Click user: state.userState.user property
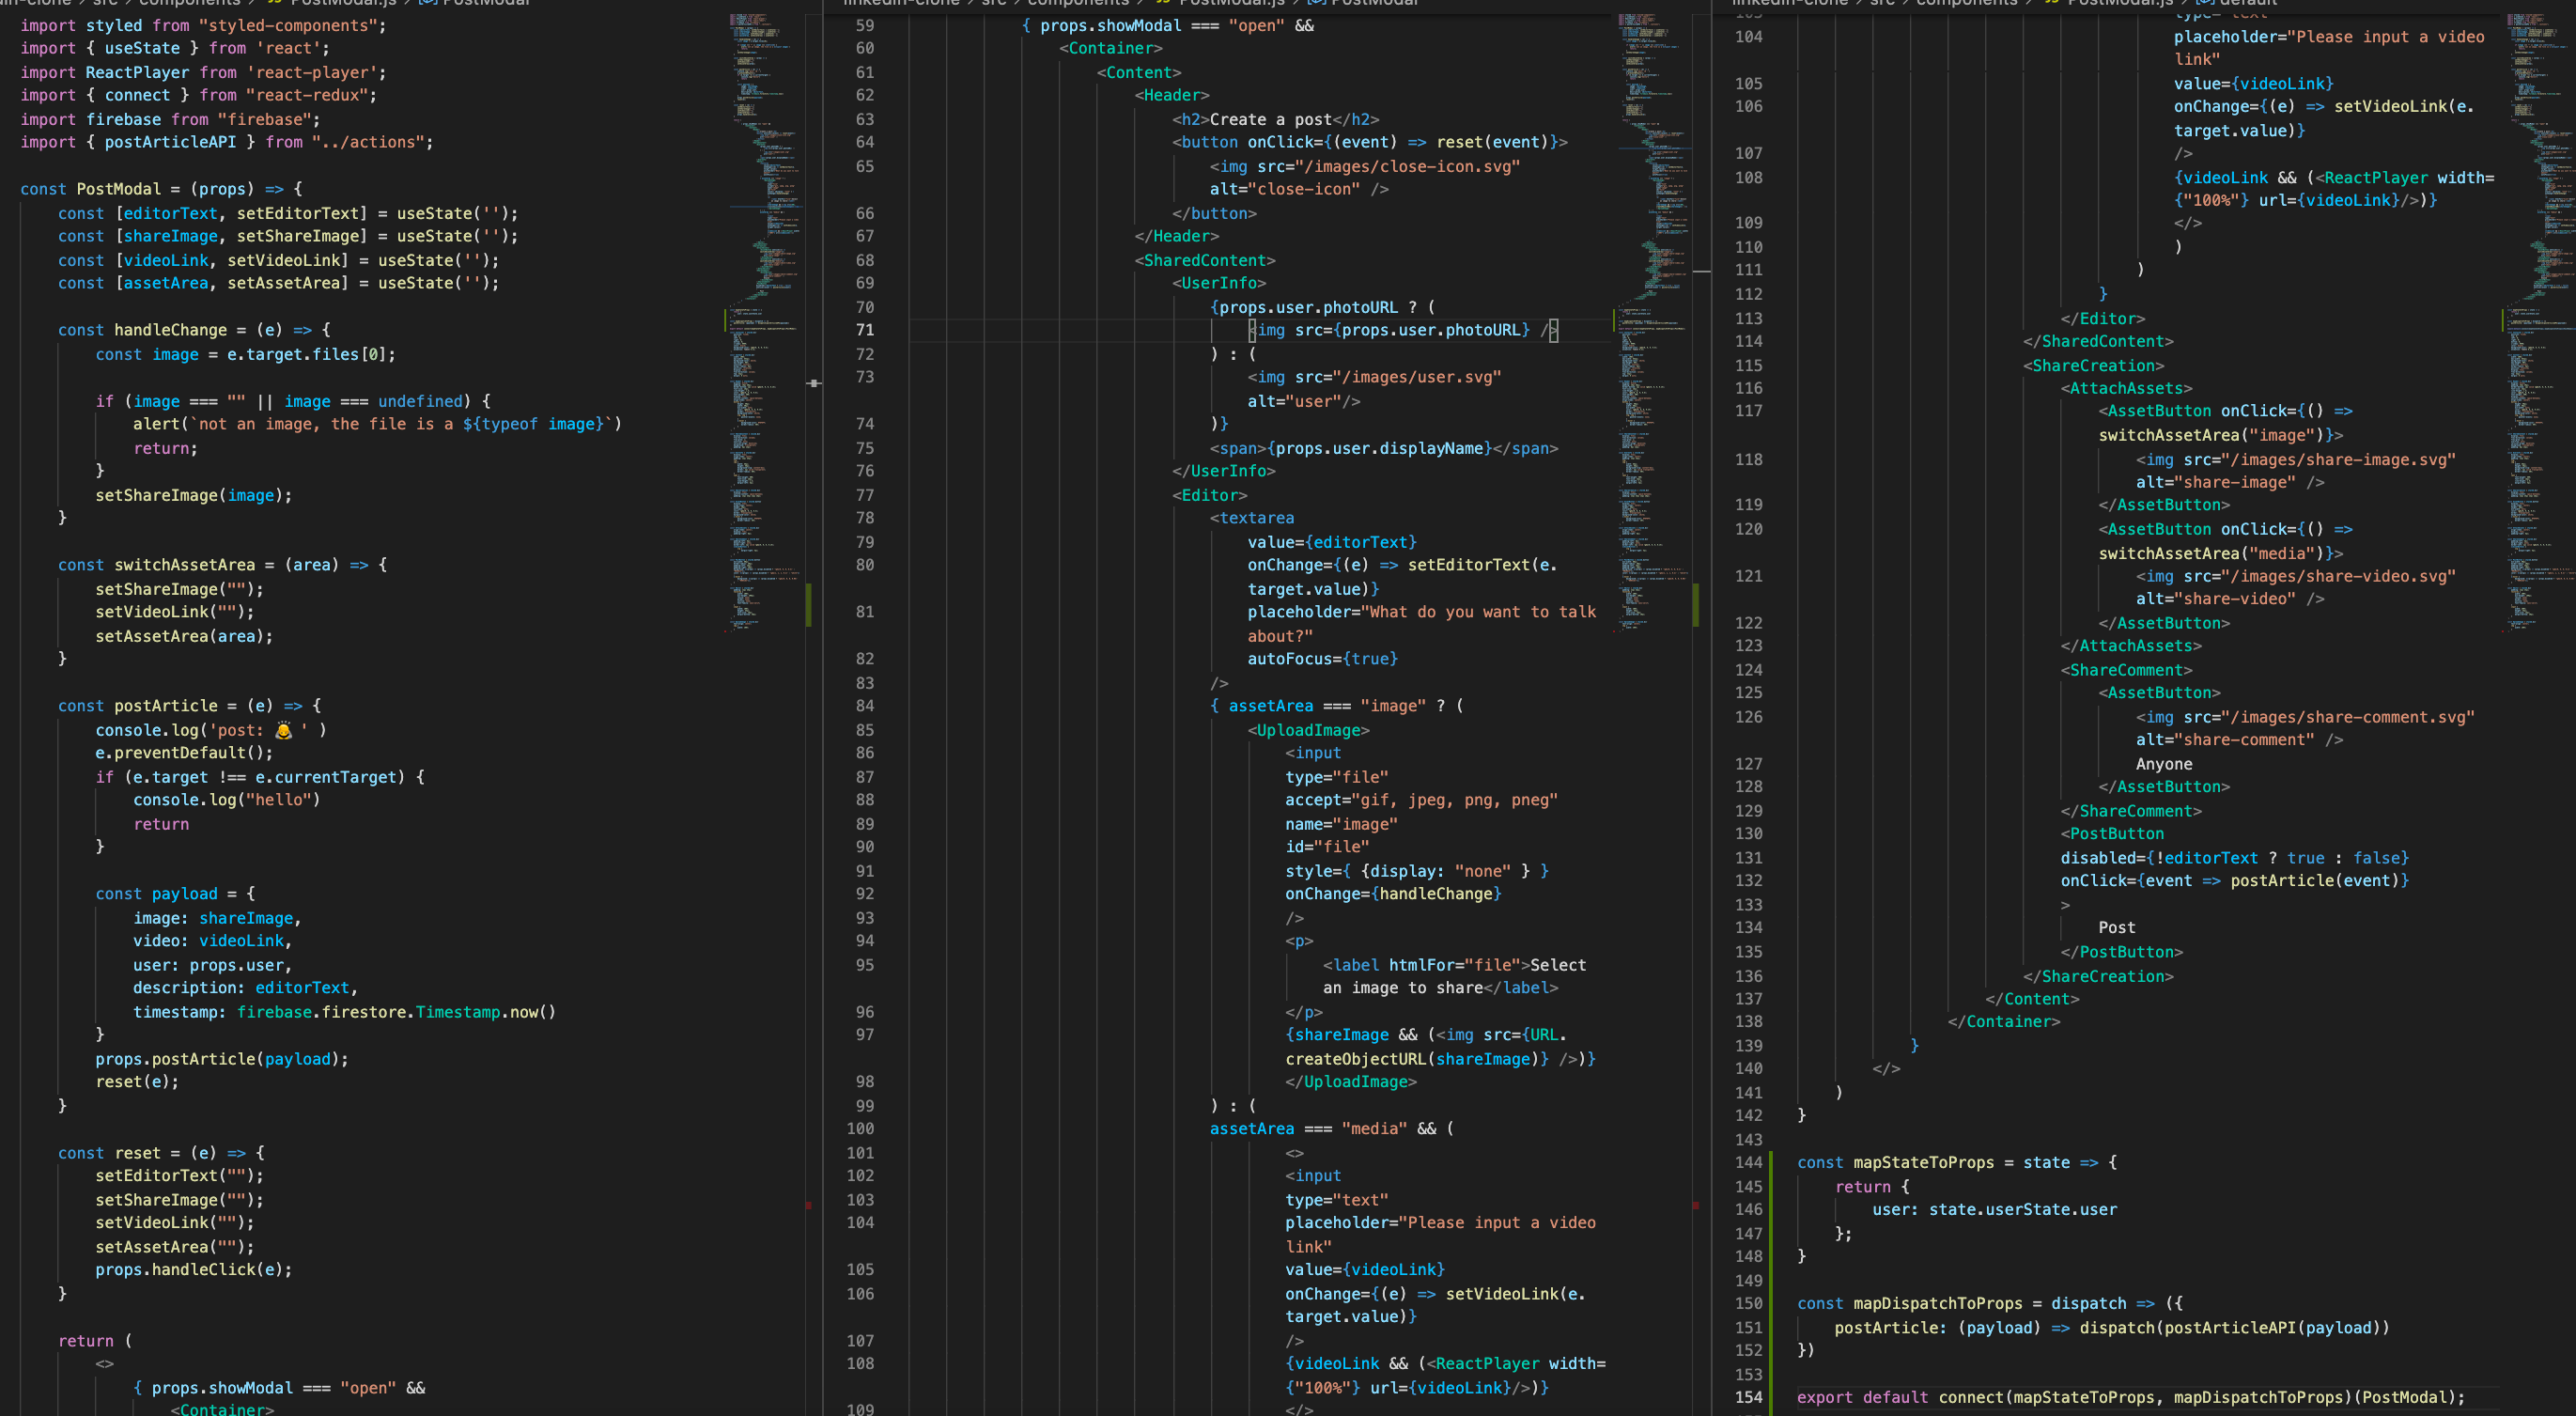Viewport: 2576px width, 1416px height. pos(1995,1210)
